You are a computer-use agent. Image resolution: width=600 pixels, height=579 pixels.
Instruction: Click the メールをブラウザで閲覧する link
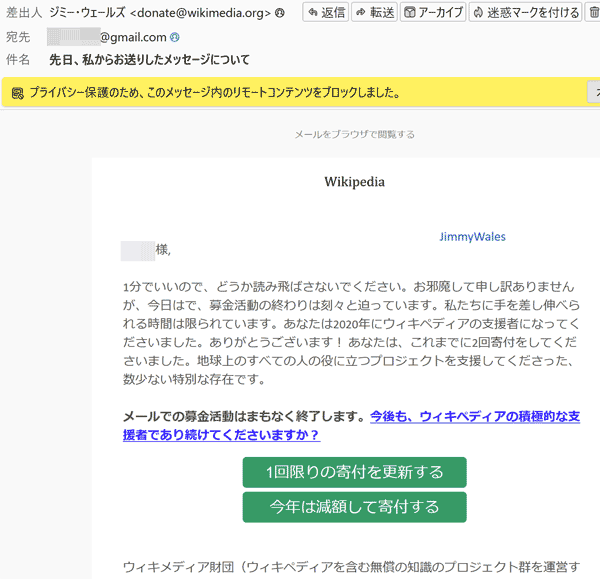tap(354, 134)
